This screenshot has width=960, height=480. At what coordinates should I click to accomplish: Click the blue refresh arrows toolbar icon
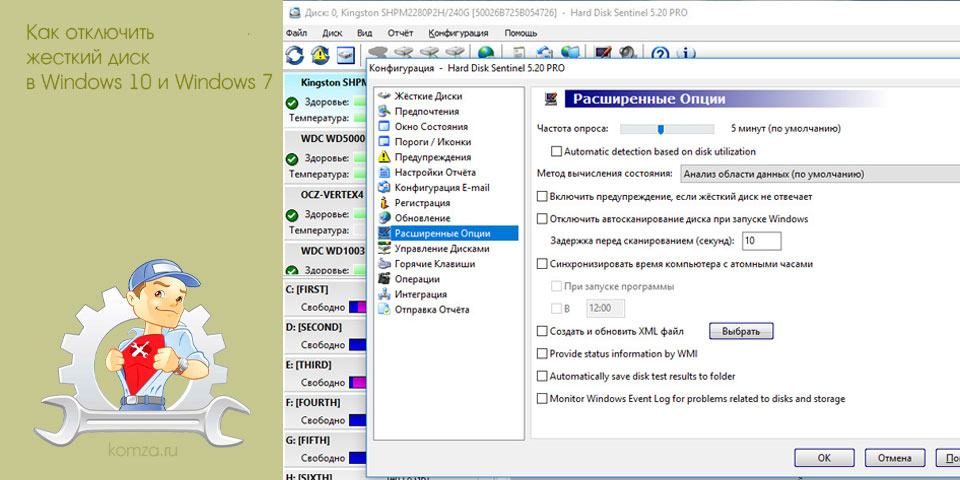tap(294, 55)
